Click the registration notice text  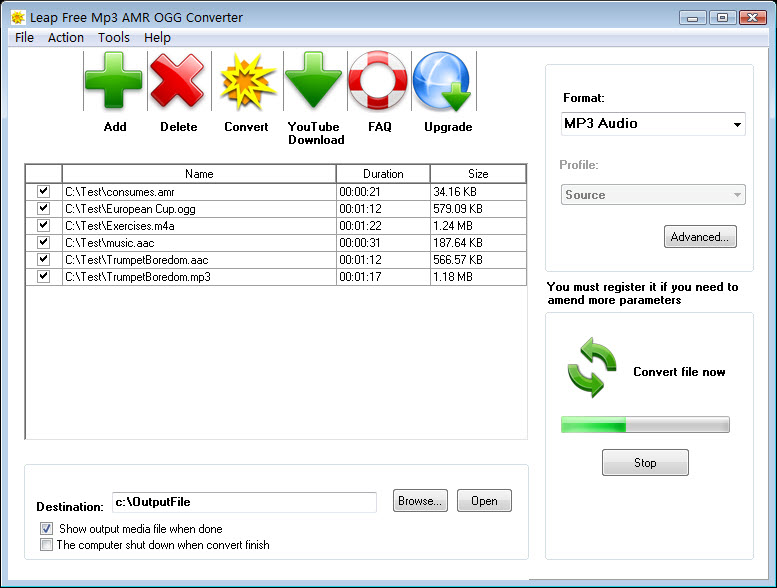point(643,293)
